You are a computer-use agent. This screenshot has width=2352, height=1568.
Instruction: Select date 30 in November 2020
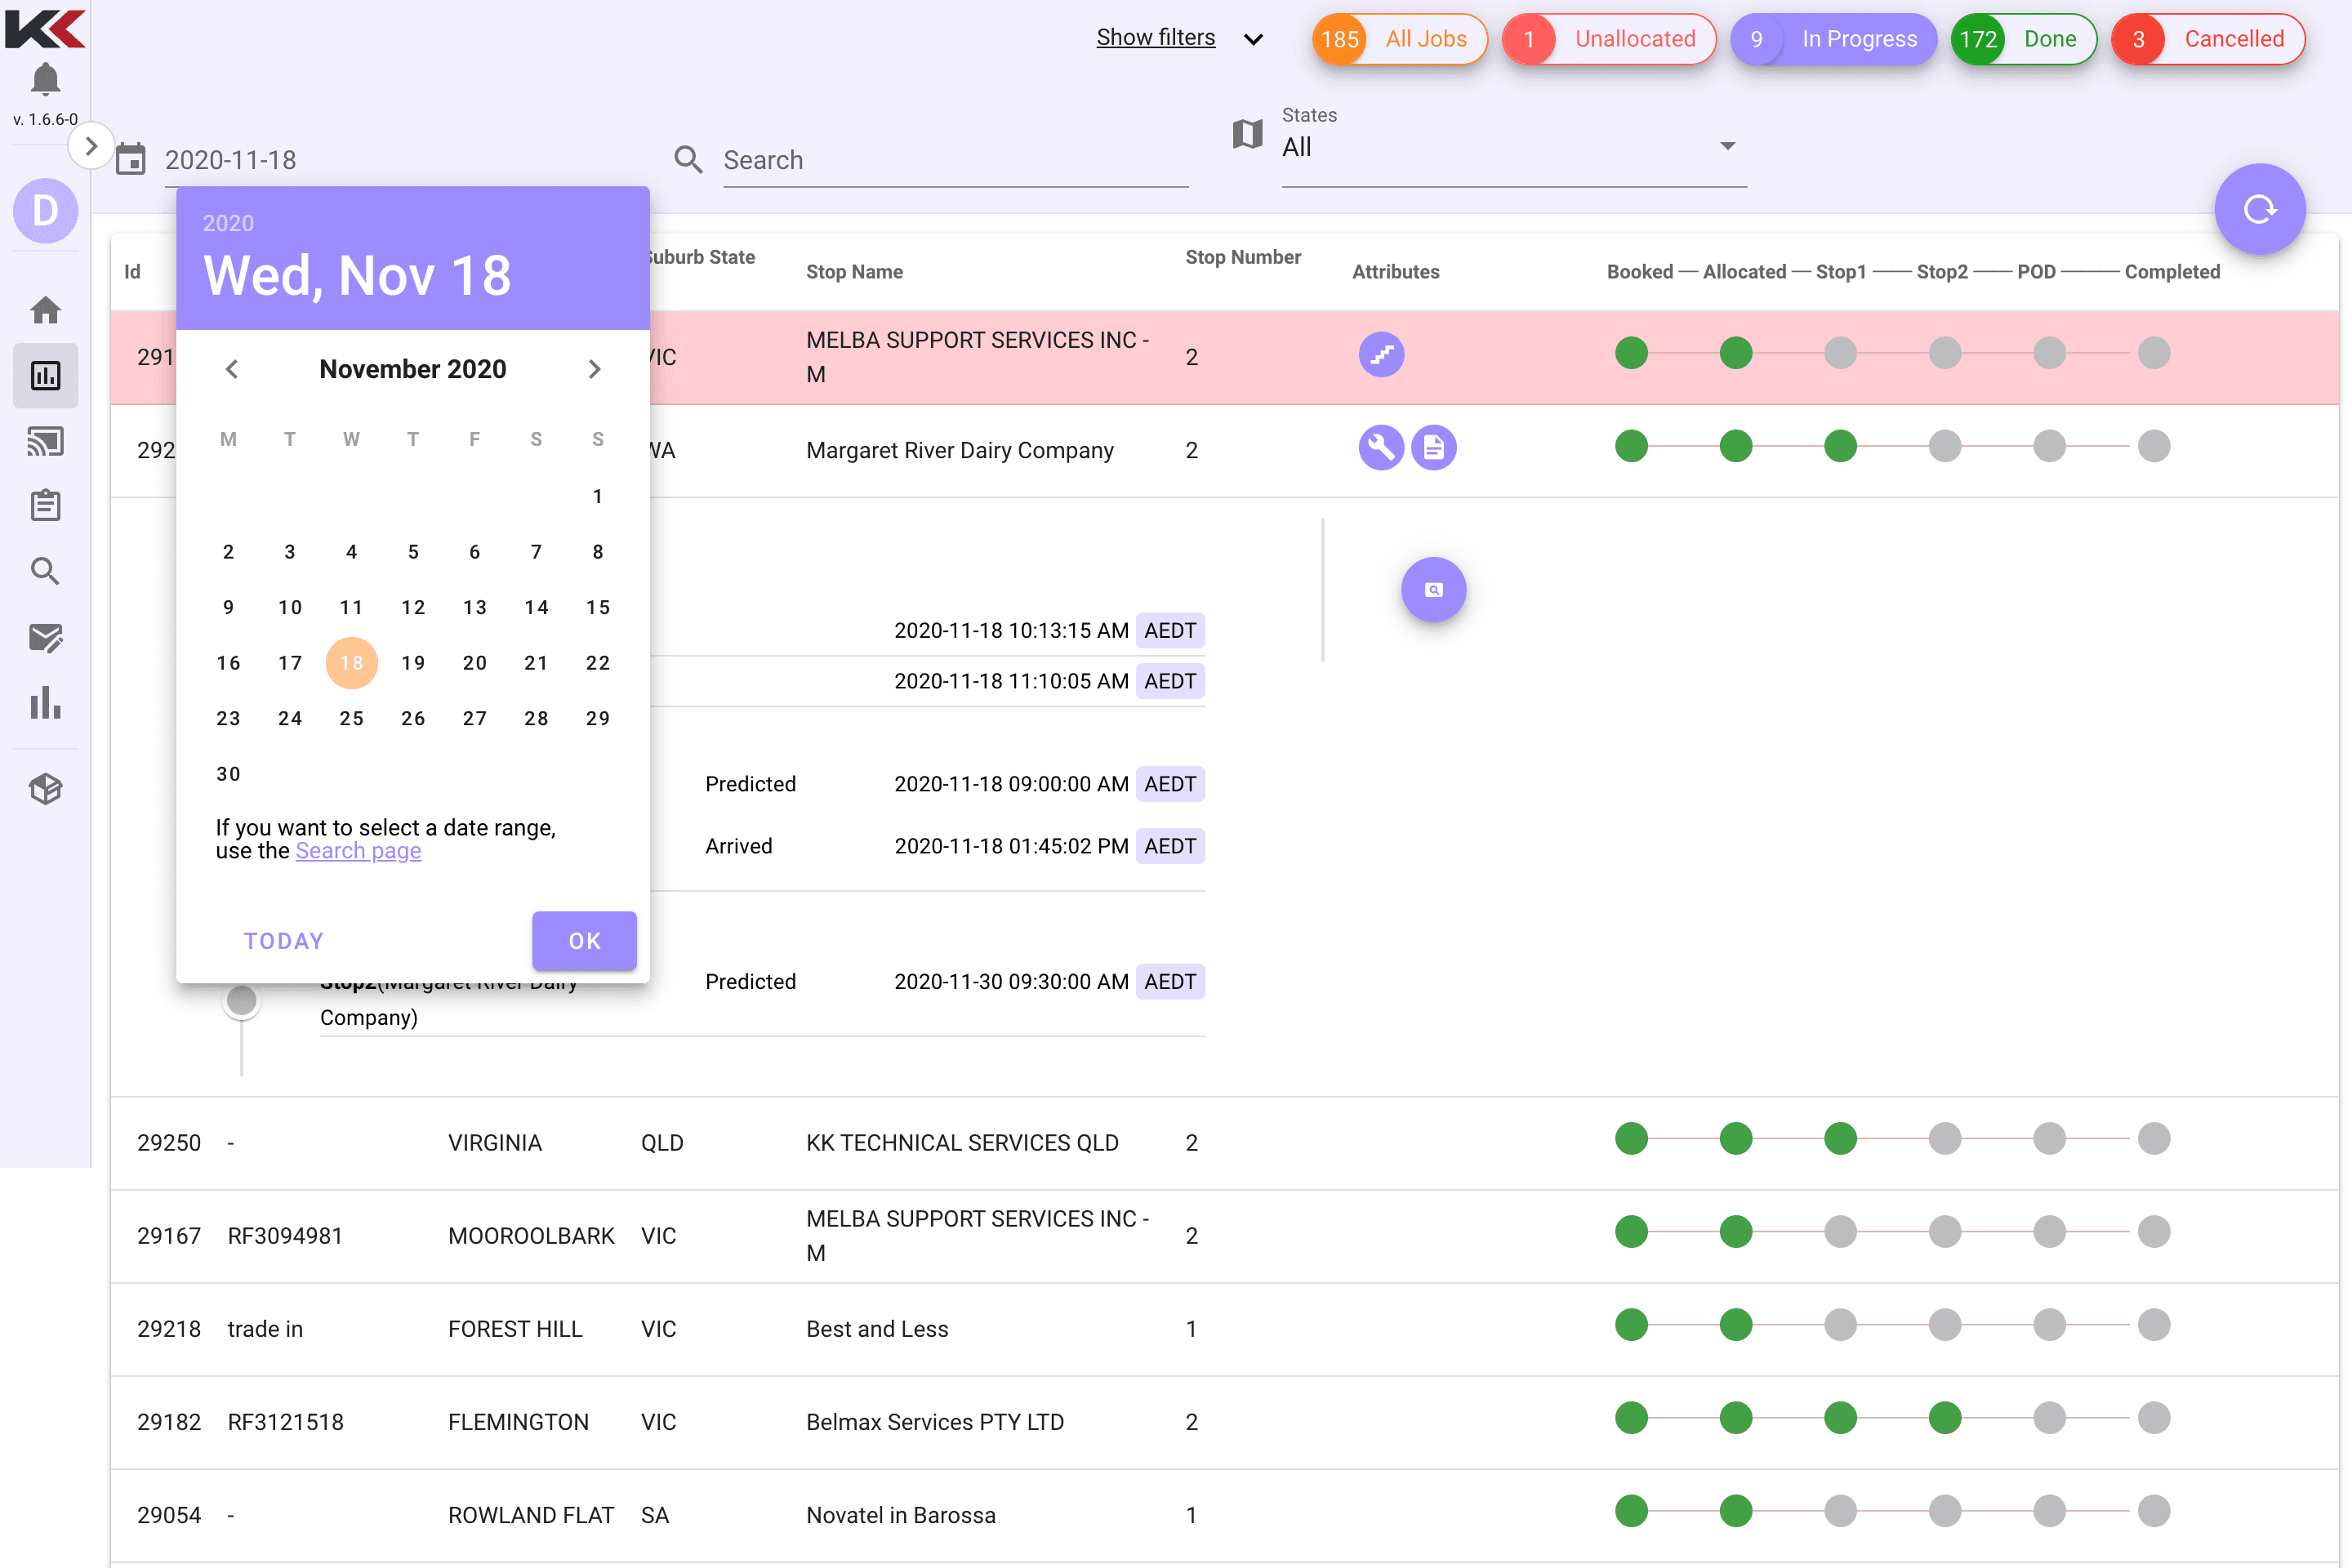pos(228,772)
